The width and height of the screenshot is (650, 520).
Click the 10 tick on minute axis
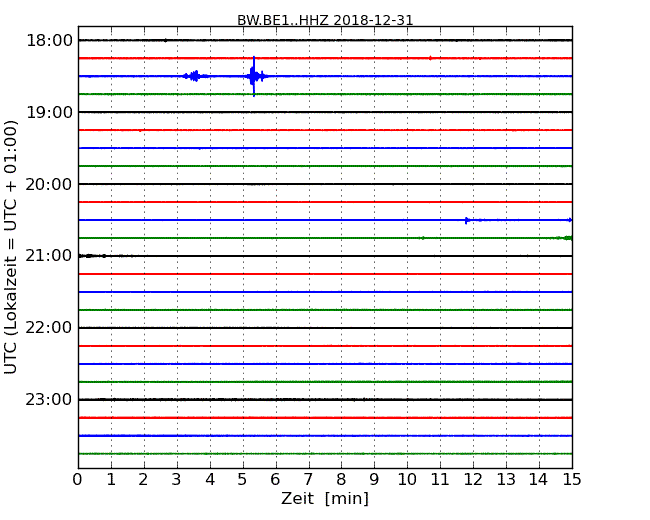pos(407,479)
